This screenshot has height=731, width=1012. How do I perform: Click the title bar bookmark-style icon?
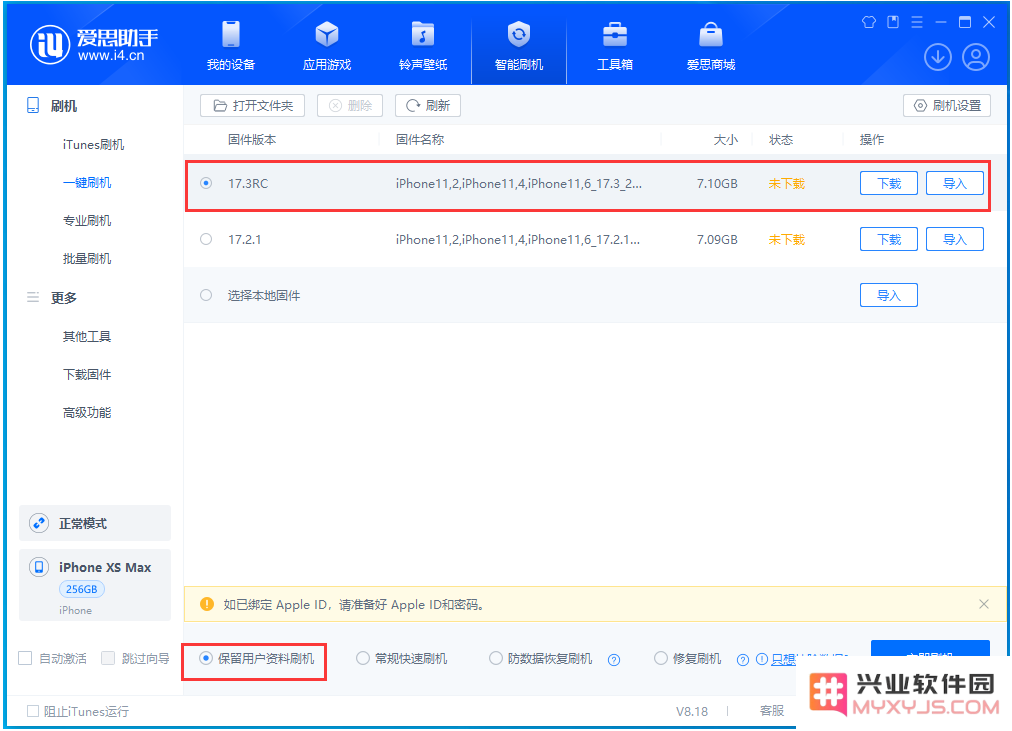tap(893, 22)
